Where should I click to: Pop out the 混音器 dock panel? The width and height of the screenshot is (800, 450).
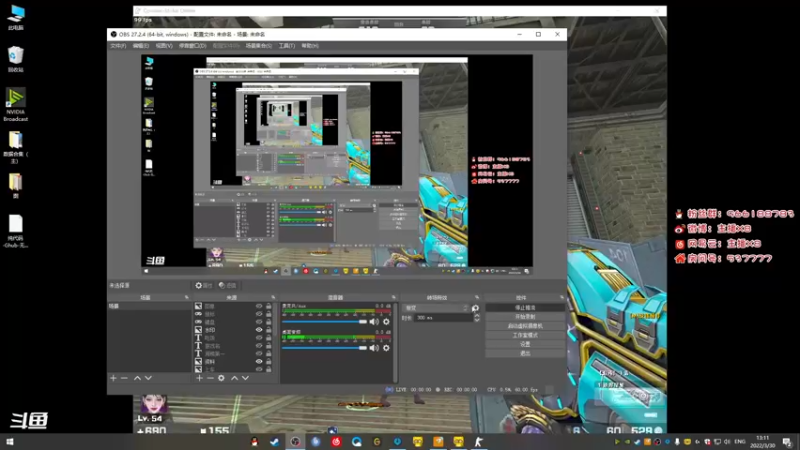tap(393, 297)
